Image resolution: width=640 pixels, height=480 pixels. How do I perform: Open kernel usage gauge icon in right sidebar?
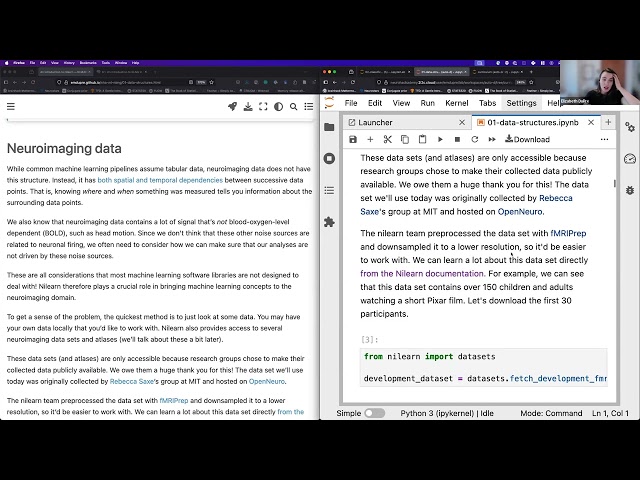click(630, 158)
